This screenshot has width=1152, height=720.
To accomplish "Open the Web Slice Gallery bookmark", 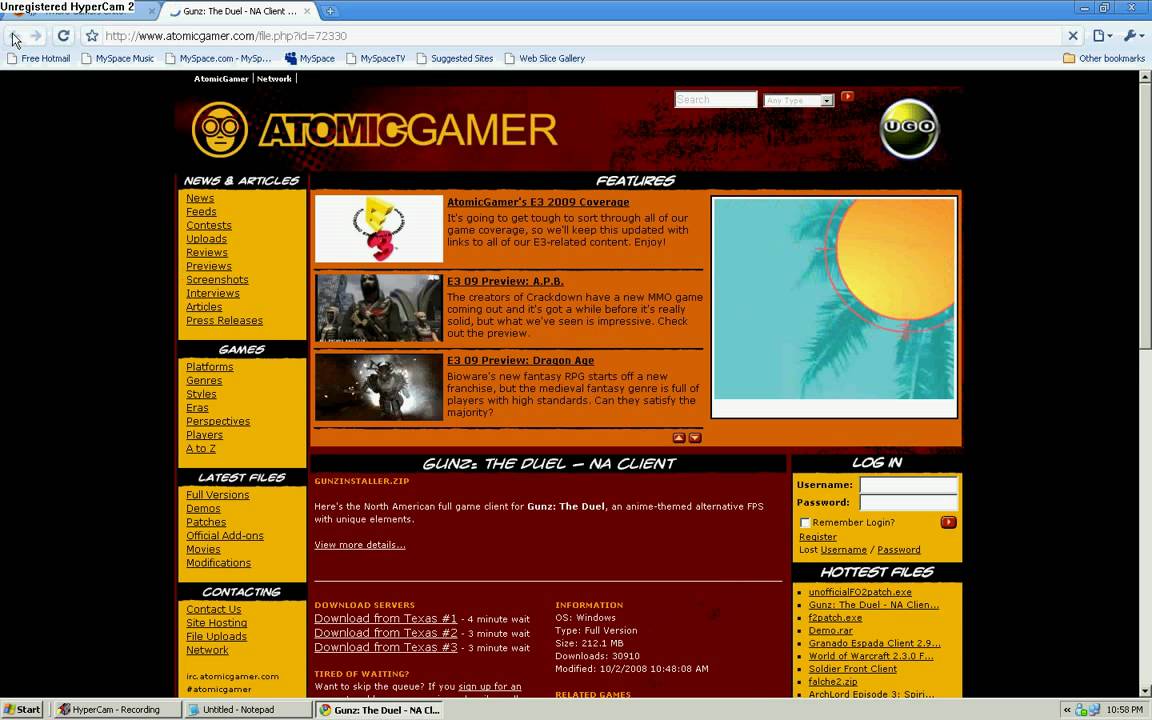I will tap(545, 58).
